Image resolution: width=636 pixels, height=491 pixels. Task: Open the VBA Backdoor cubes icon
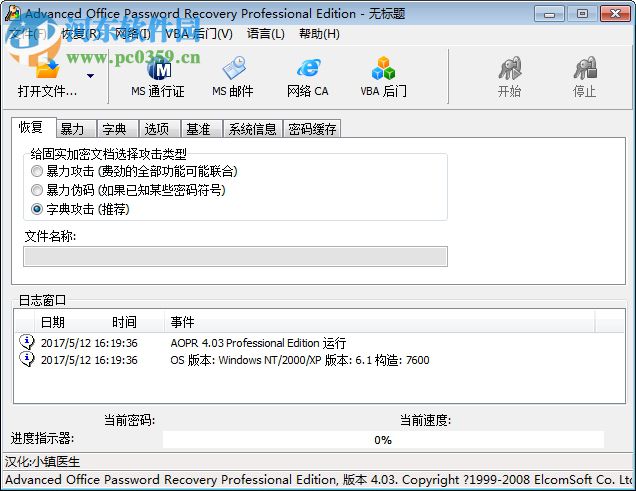383,68
